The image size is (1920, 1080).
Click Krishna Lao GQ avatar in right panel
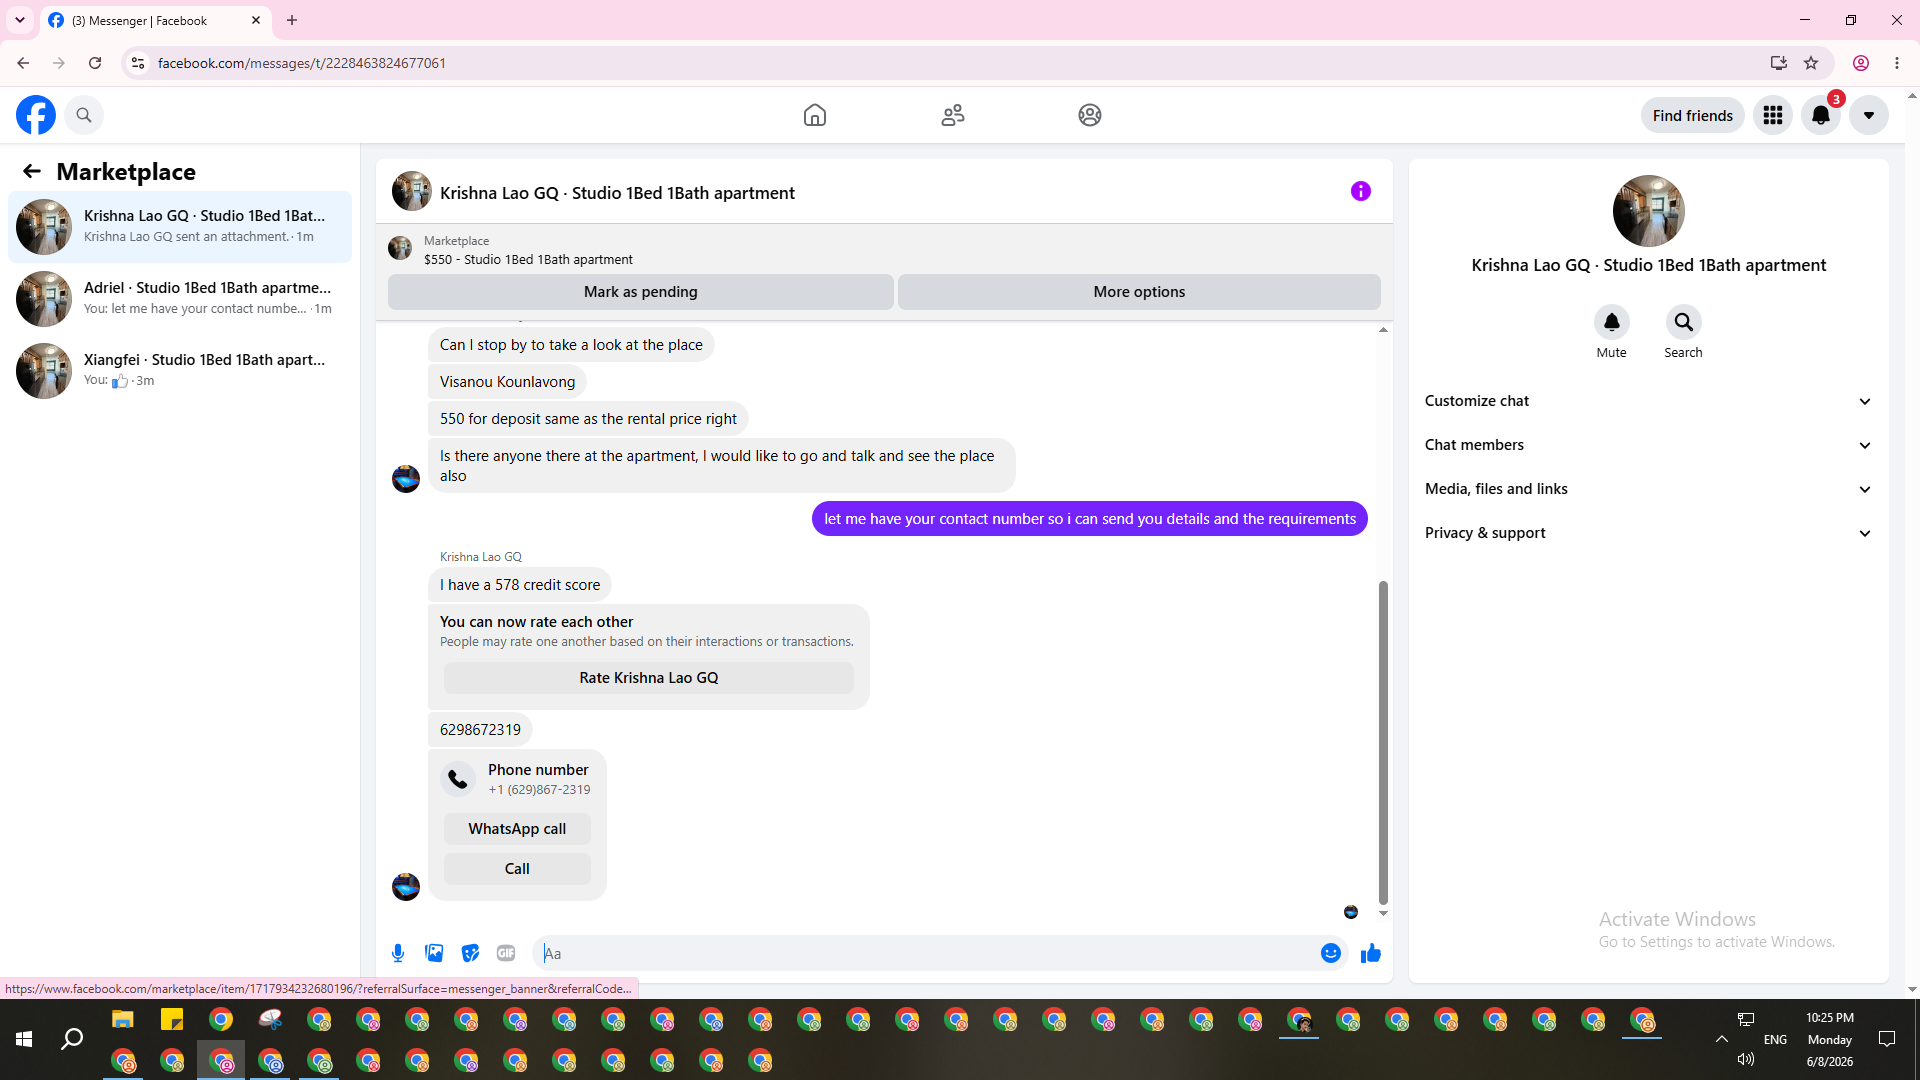pyautogui.click(x=1649, y=211)
